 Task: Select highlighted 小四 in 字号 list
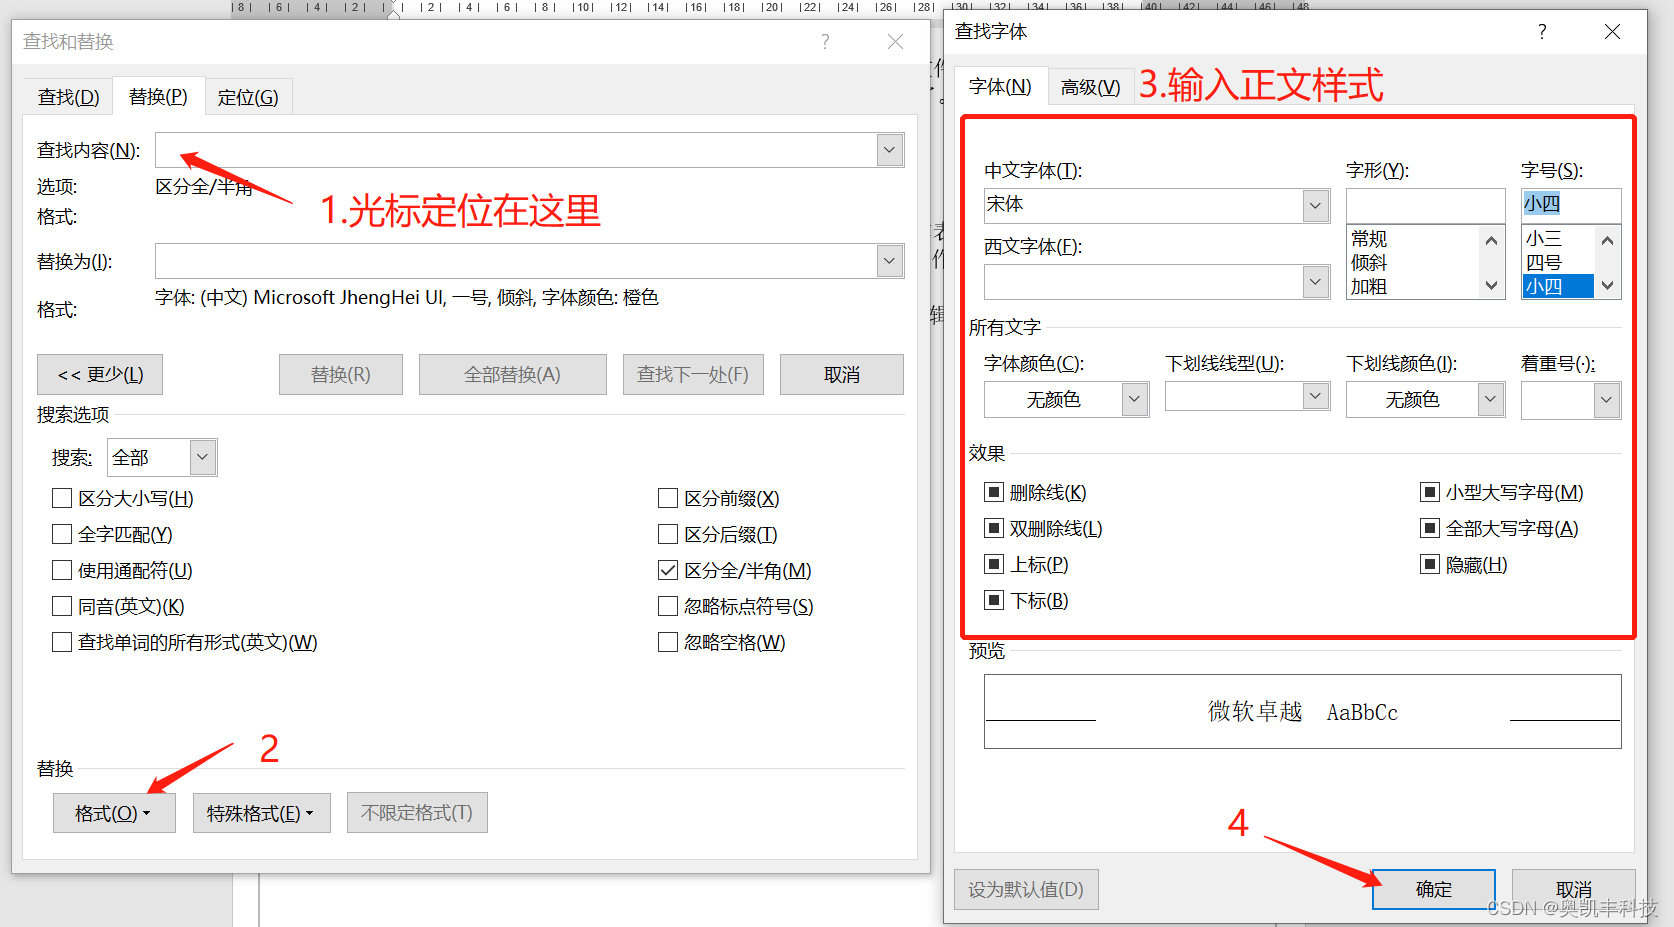click(x=1558, y=287)
